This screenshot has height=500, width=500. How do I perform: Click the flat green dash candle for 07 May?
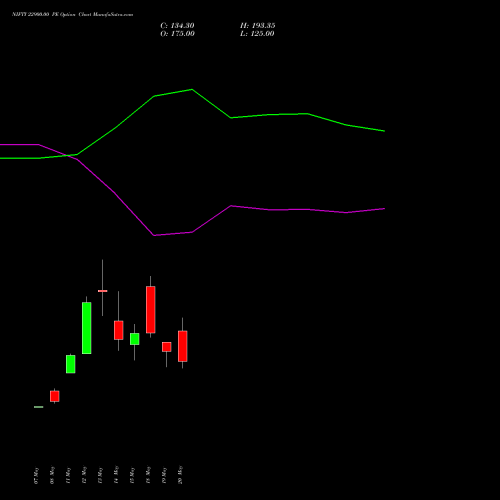pos(39,407)
